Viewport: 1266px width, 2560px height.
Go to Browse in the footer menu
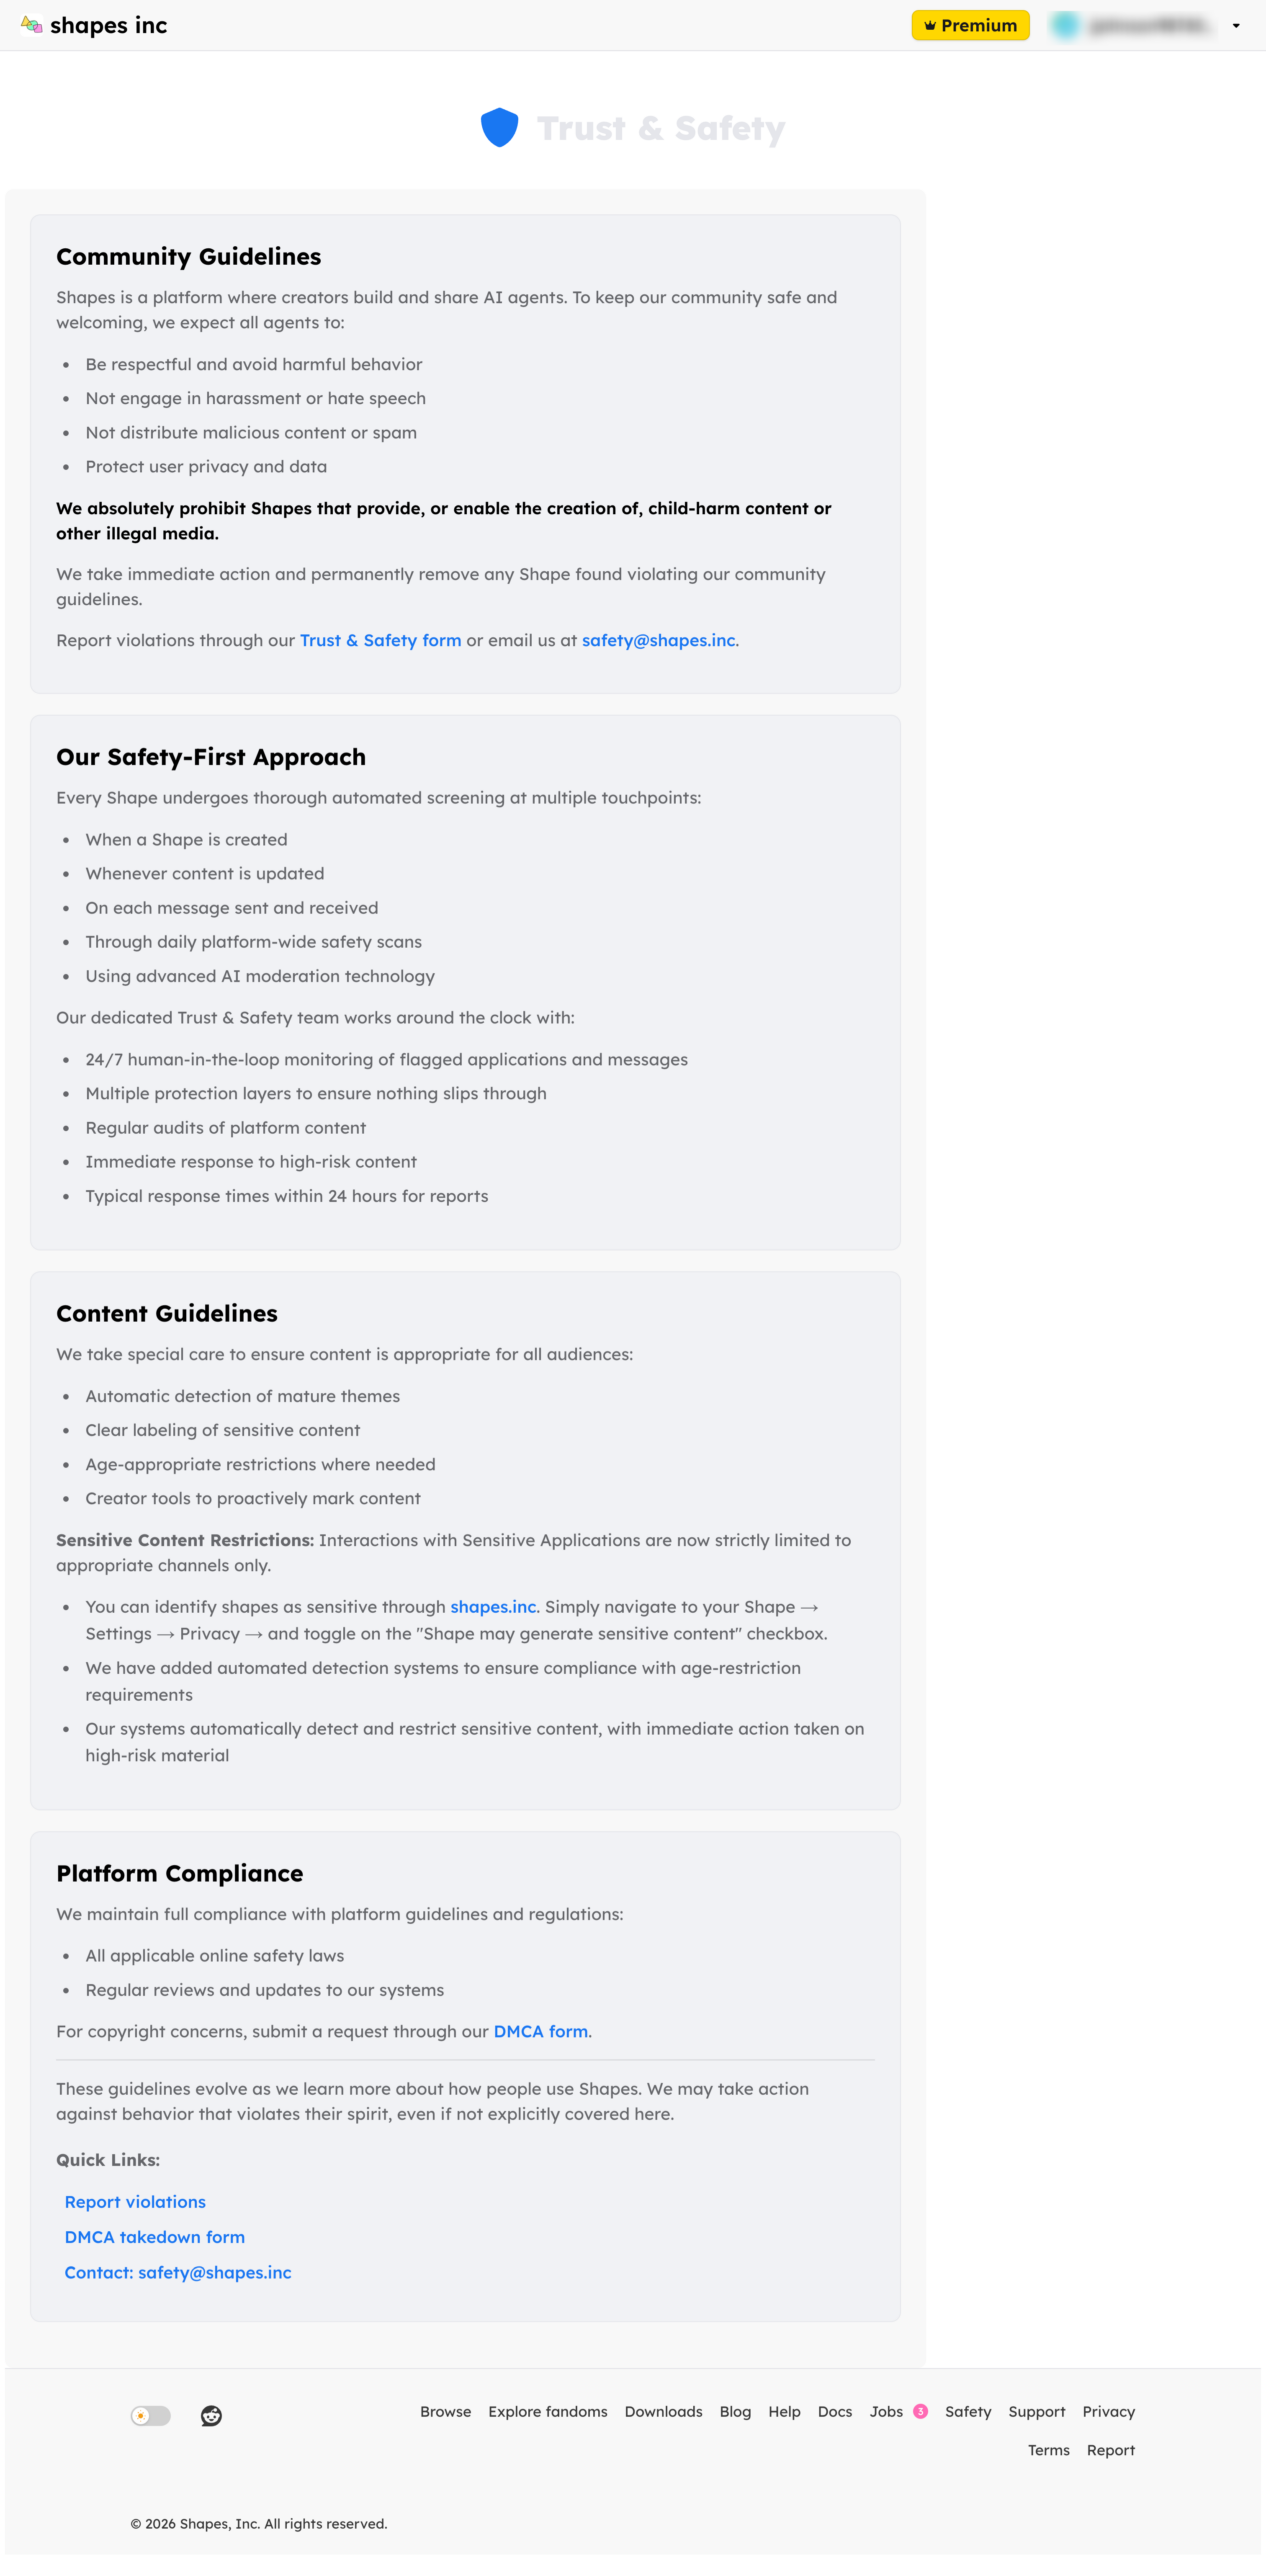[x=445, y=2411]
